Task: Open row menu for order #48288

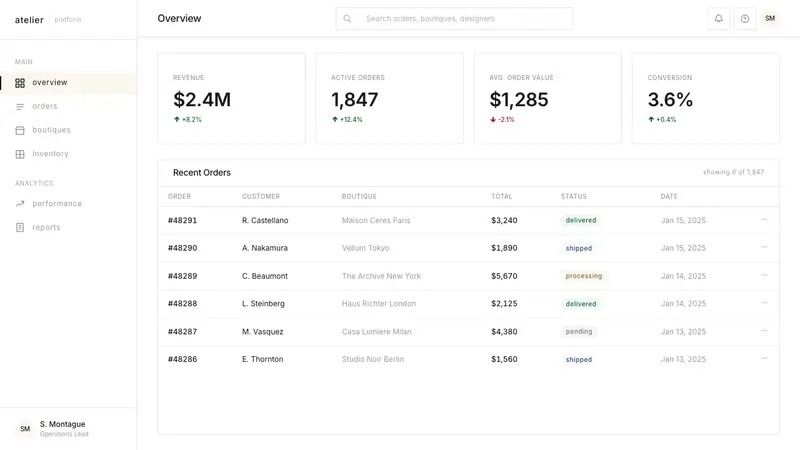Action: click(764, 303)
